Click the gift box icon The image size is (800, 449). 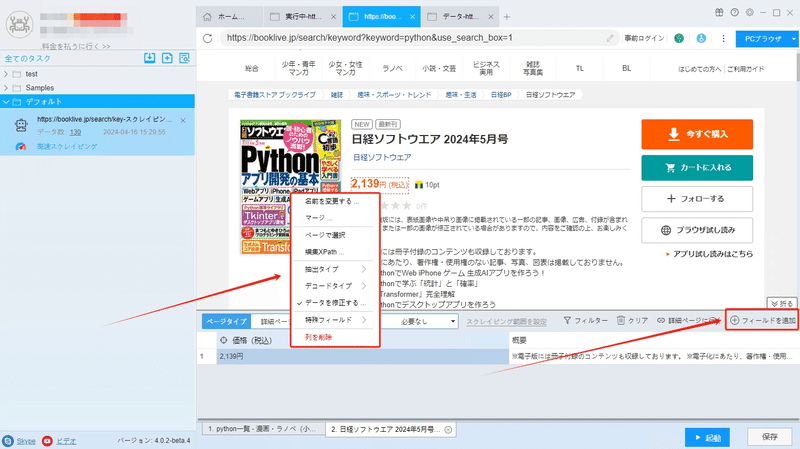tap(719, 13)
